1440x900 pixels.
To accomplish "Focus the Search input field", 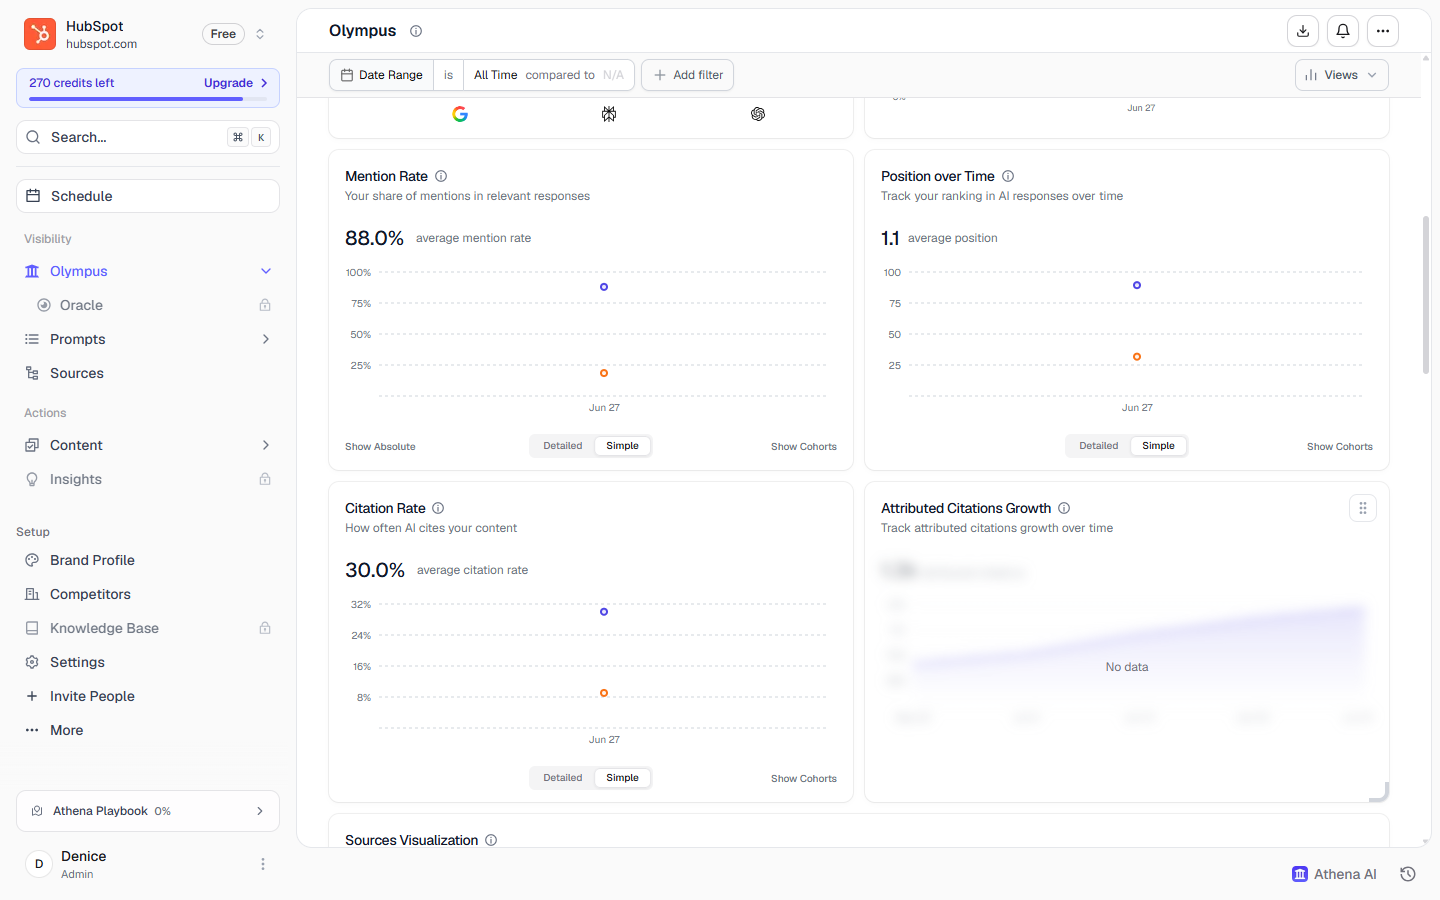I will coord(148,137).
